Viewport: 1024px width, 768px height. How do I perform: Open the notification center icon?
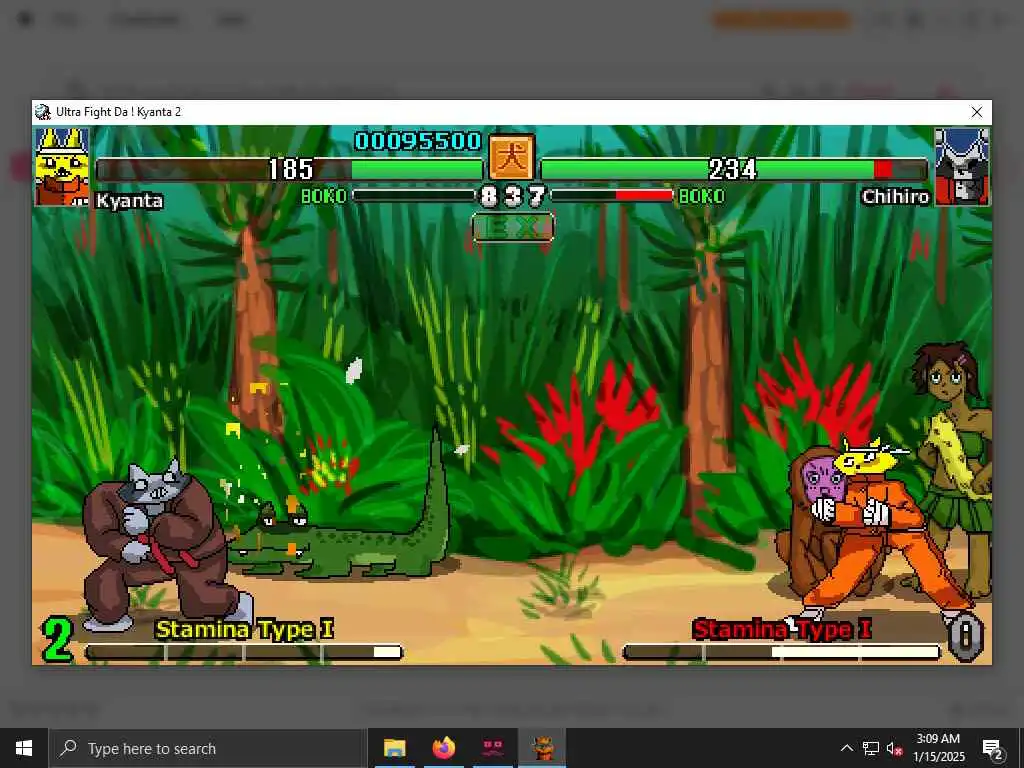(993, 749)
